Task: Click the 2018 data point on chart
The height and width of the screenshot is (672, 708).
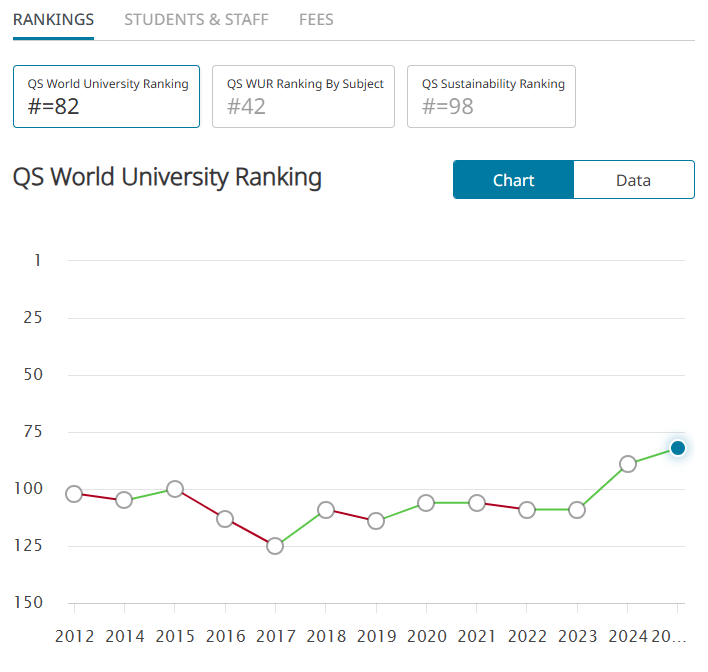Action: [326, 510]
